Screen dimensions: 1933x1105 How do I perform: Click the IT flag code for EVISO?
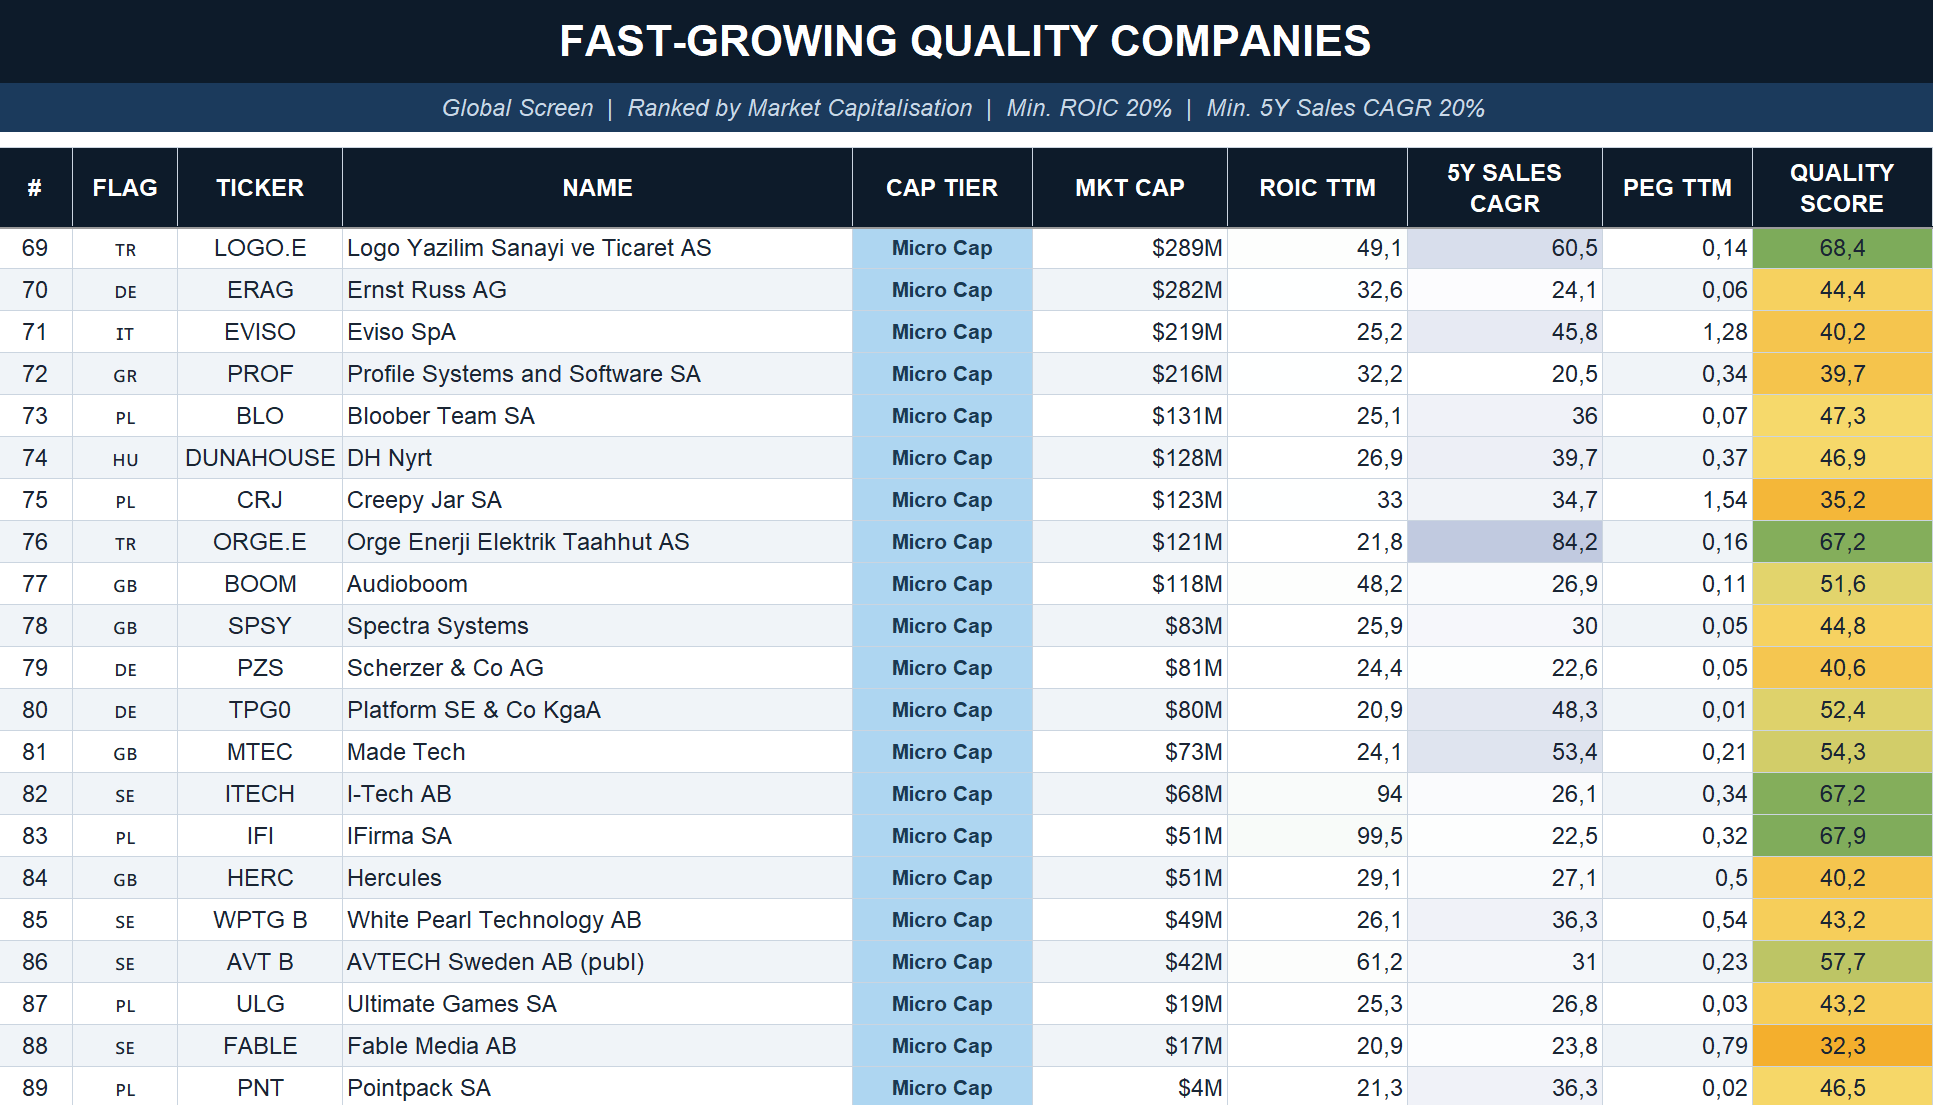pyautogui.click(x=125, y=334)
